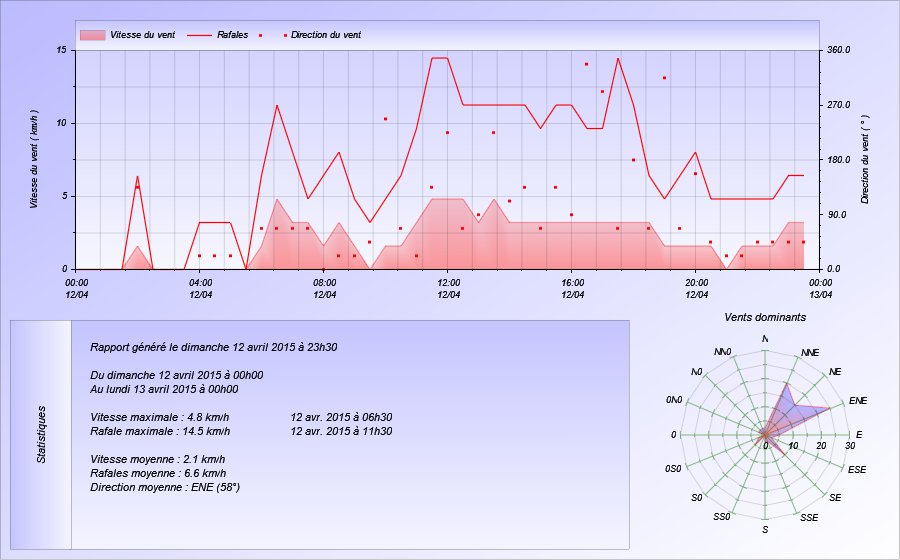Click 'Vitesse moyenne : 2.1 km/h'
The image size is (900, 560).
[158, 460]
